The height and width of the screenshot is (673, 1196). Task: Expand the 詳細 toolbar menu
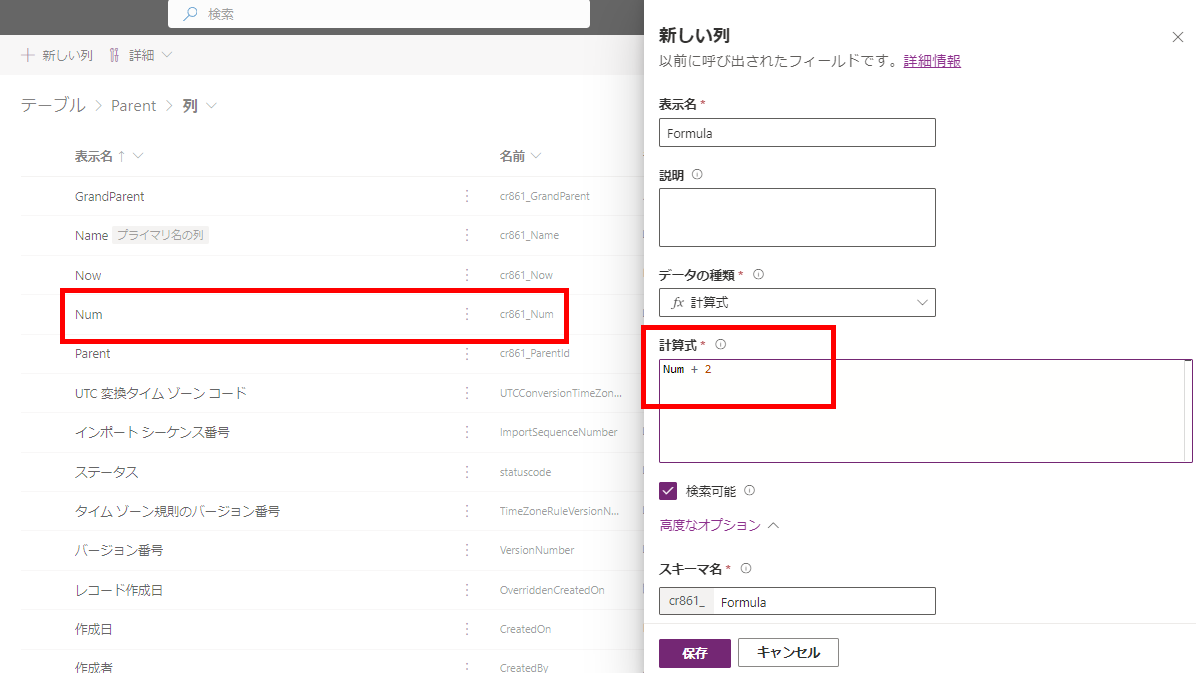(x=140, y=55)
